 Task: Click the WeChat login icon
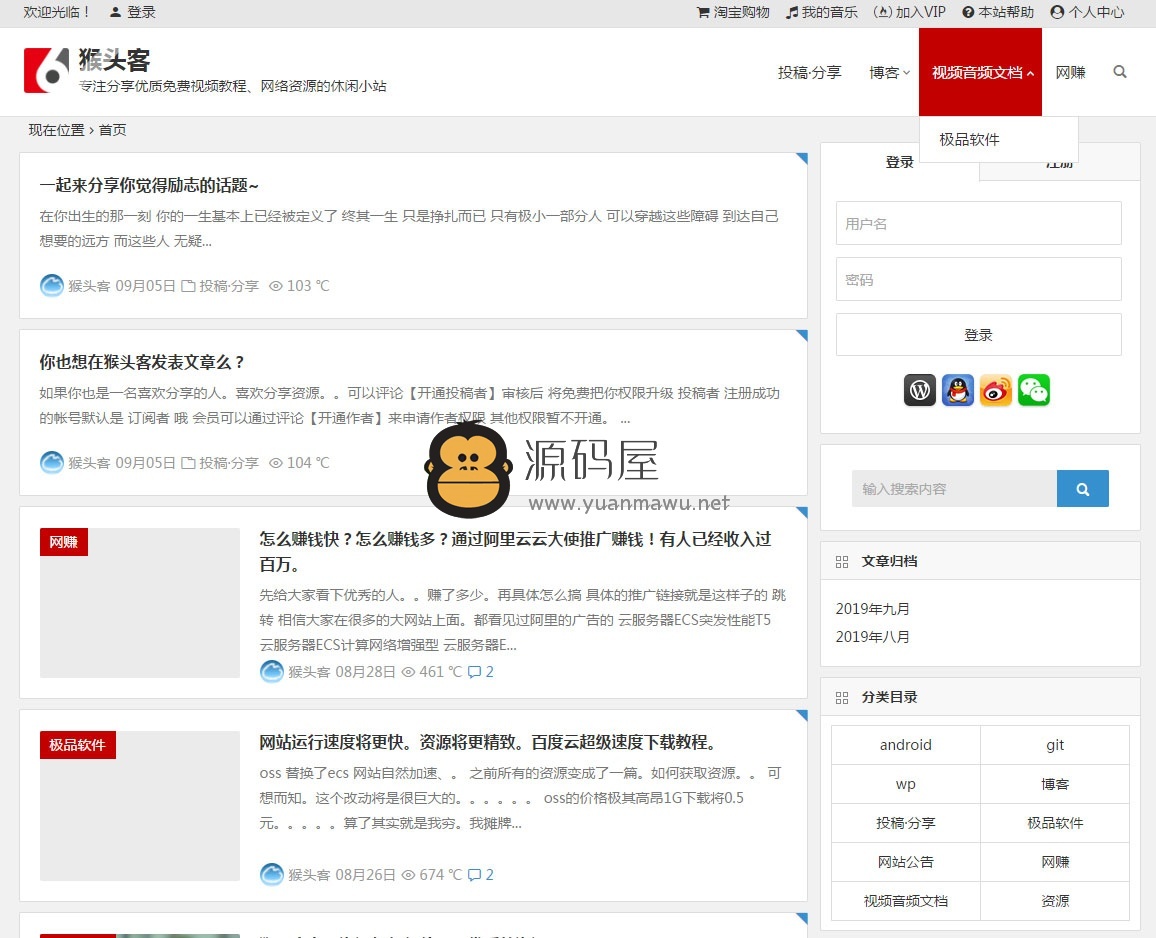pyautogui.click(x=1034, y=390)
